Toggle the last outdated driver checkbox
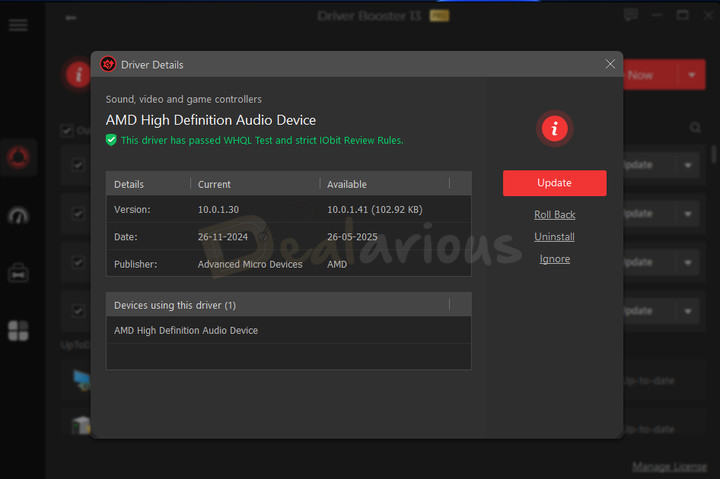The height and width of the screenshot is (479, 720). 79,309
